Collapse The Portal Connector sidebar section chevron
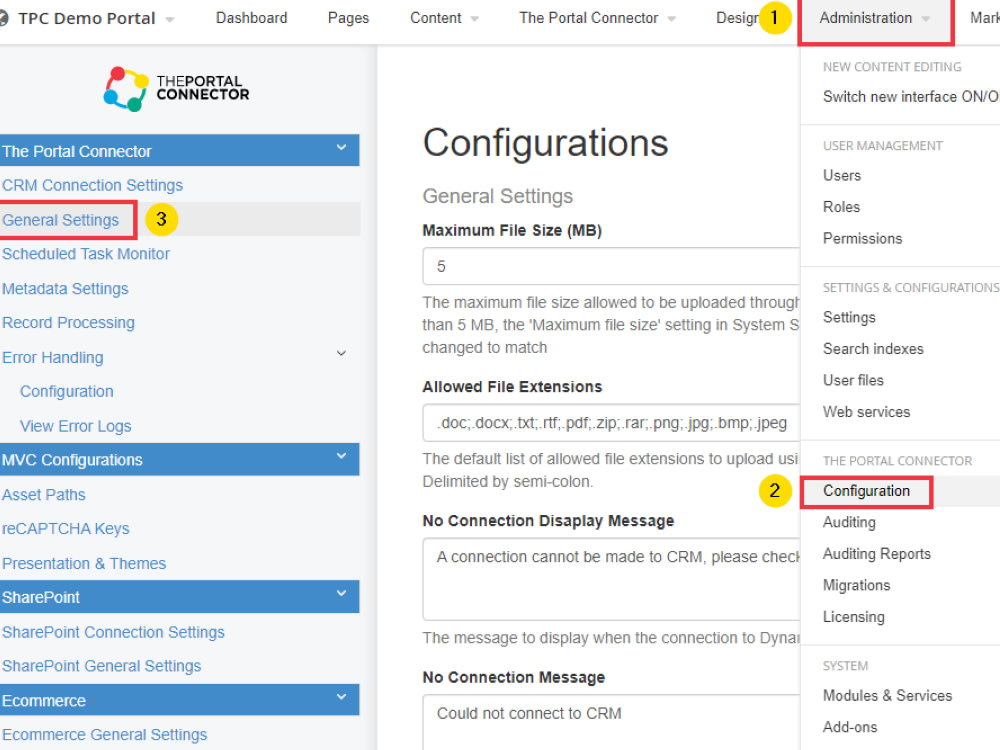Image resolution: width=1000 pixels, height=750 pixels. [x=342, y=148]
